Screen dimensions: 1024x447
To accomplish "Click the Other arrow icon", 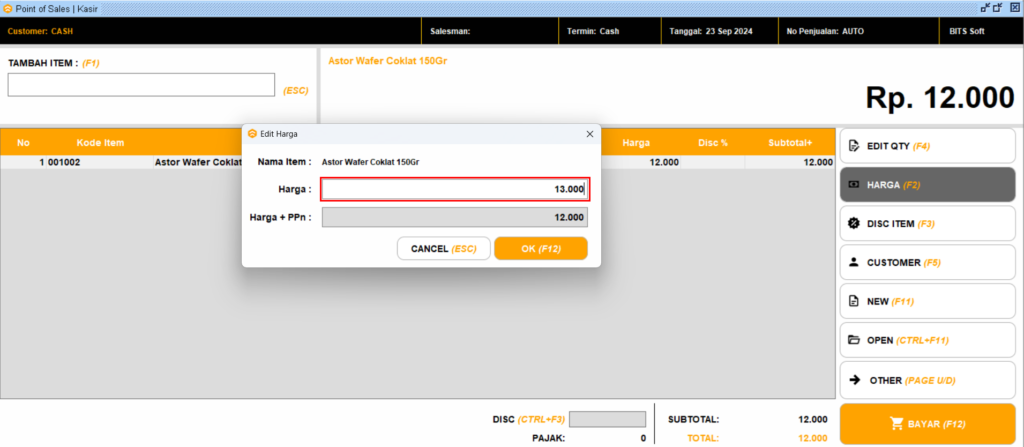I will (x=854, y=380).
